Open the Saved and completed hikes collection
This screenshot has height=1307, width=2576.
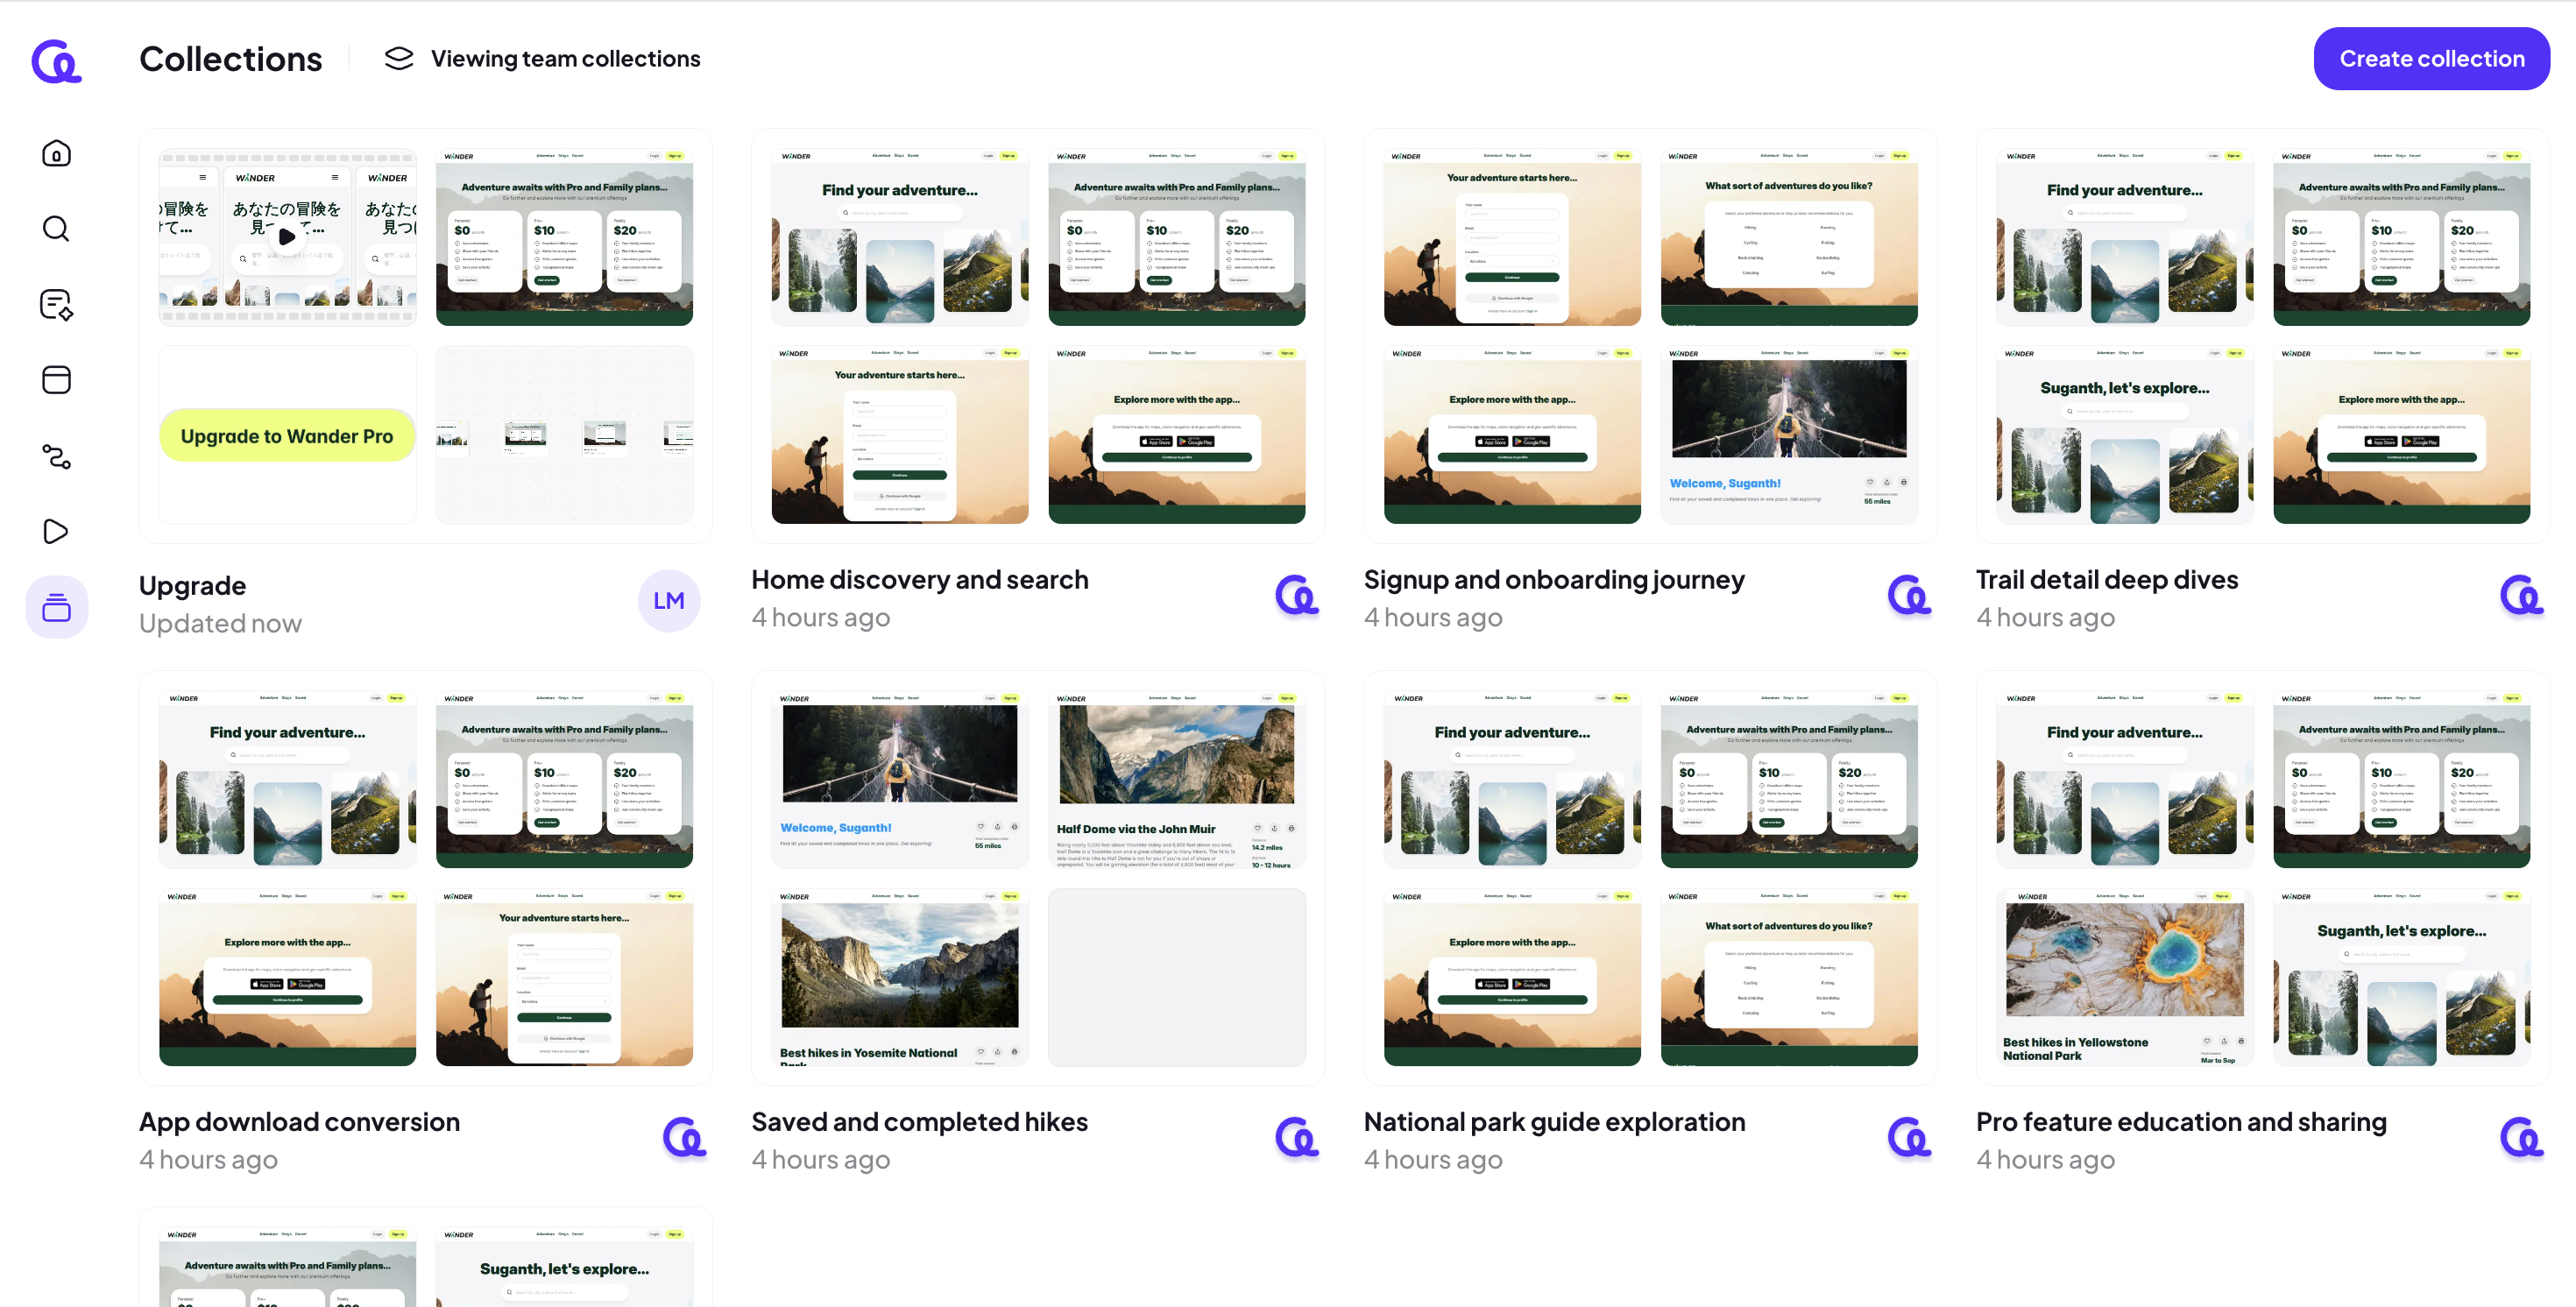click(919, 1122)
